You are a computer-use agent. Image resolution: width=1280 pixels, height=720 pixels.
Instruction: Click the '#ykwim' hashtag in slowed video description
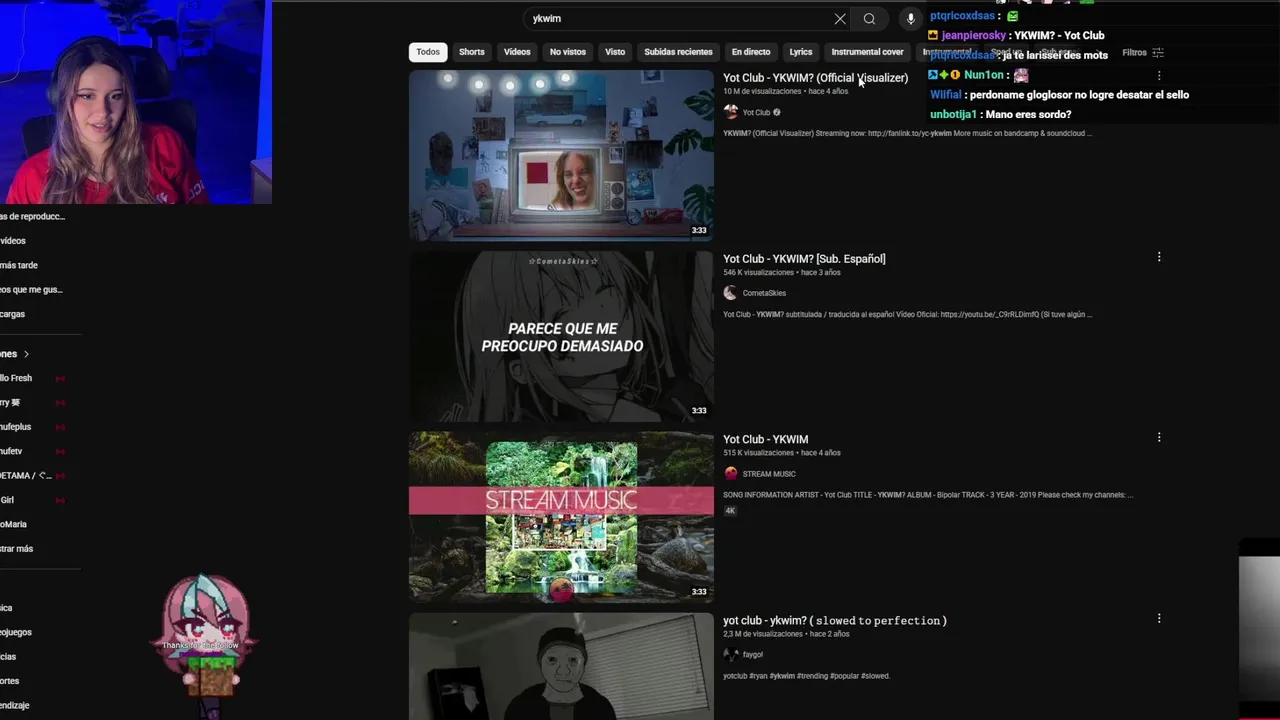[782, 676]
